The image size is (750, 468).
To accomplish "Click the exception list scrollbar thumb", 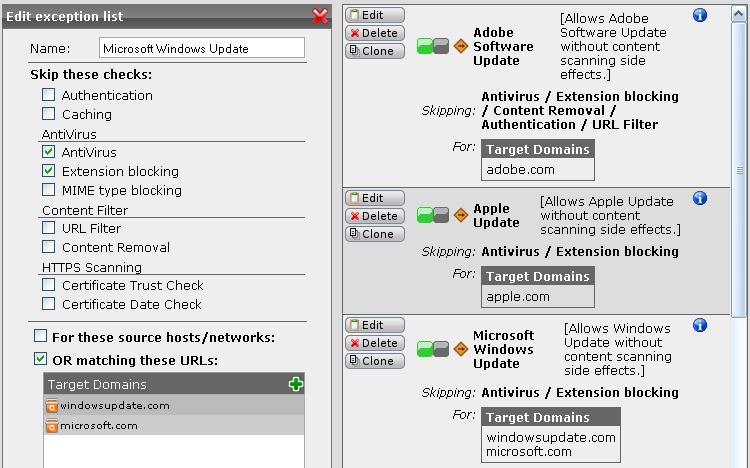I will click(739, 169).
